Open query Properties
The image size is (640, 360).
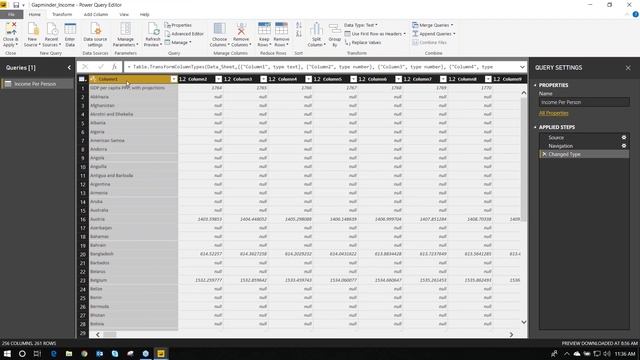click(x=178, y=25)
